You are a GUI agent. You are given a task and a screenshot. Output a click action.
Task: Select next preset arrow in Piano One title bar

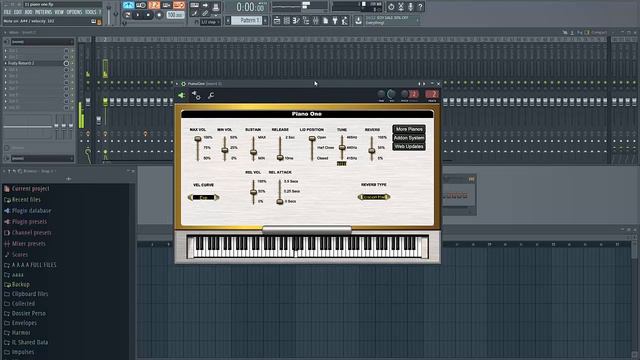coord(424,84)
